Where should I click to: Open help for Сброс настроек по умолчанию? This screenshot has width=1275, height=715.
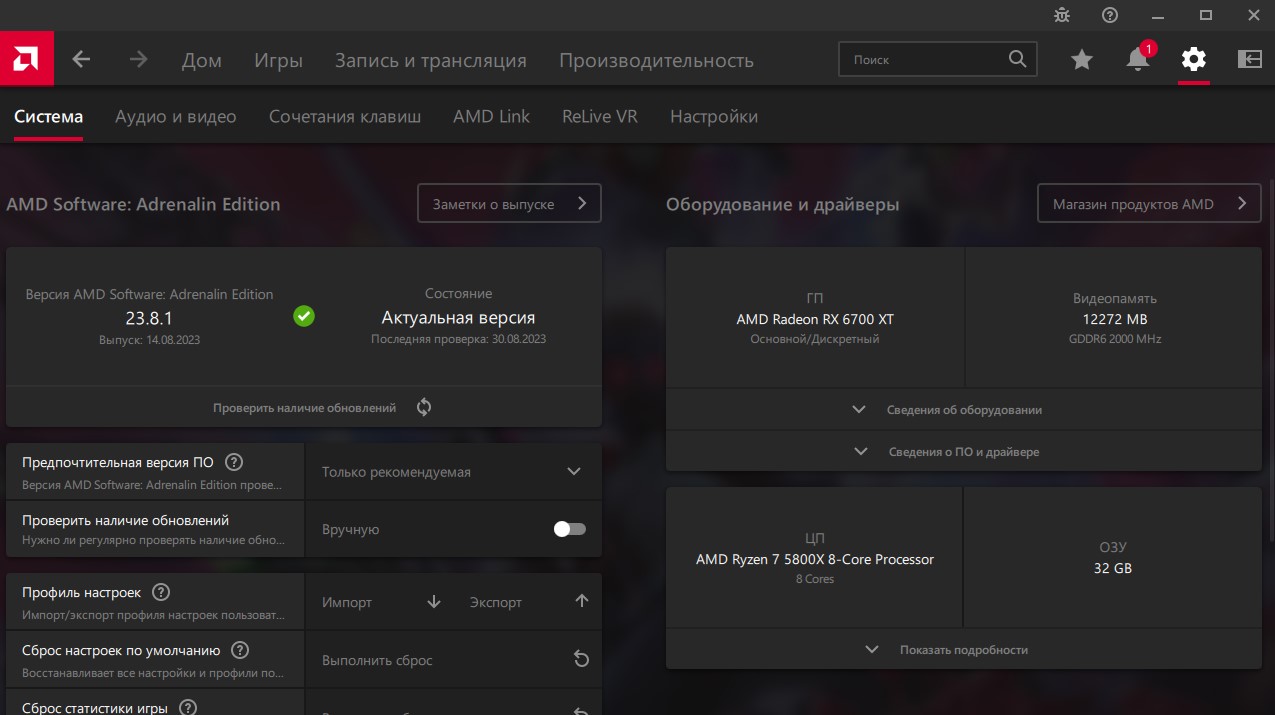point(240,650)
